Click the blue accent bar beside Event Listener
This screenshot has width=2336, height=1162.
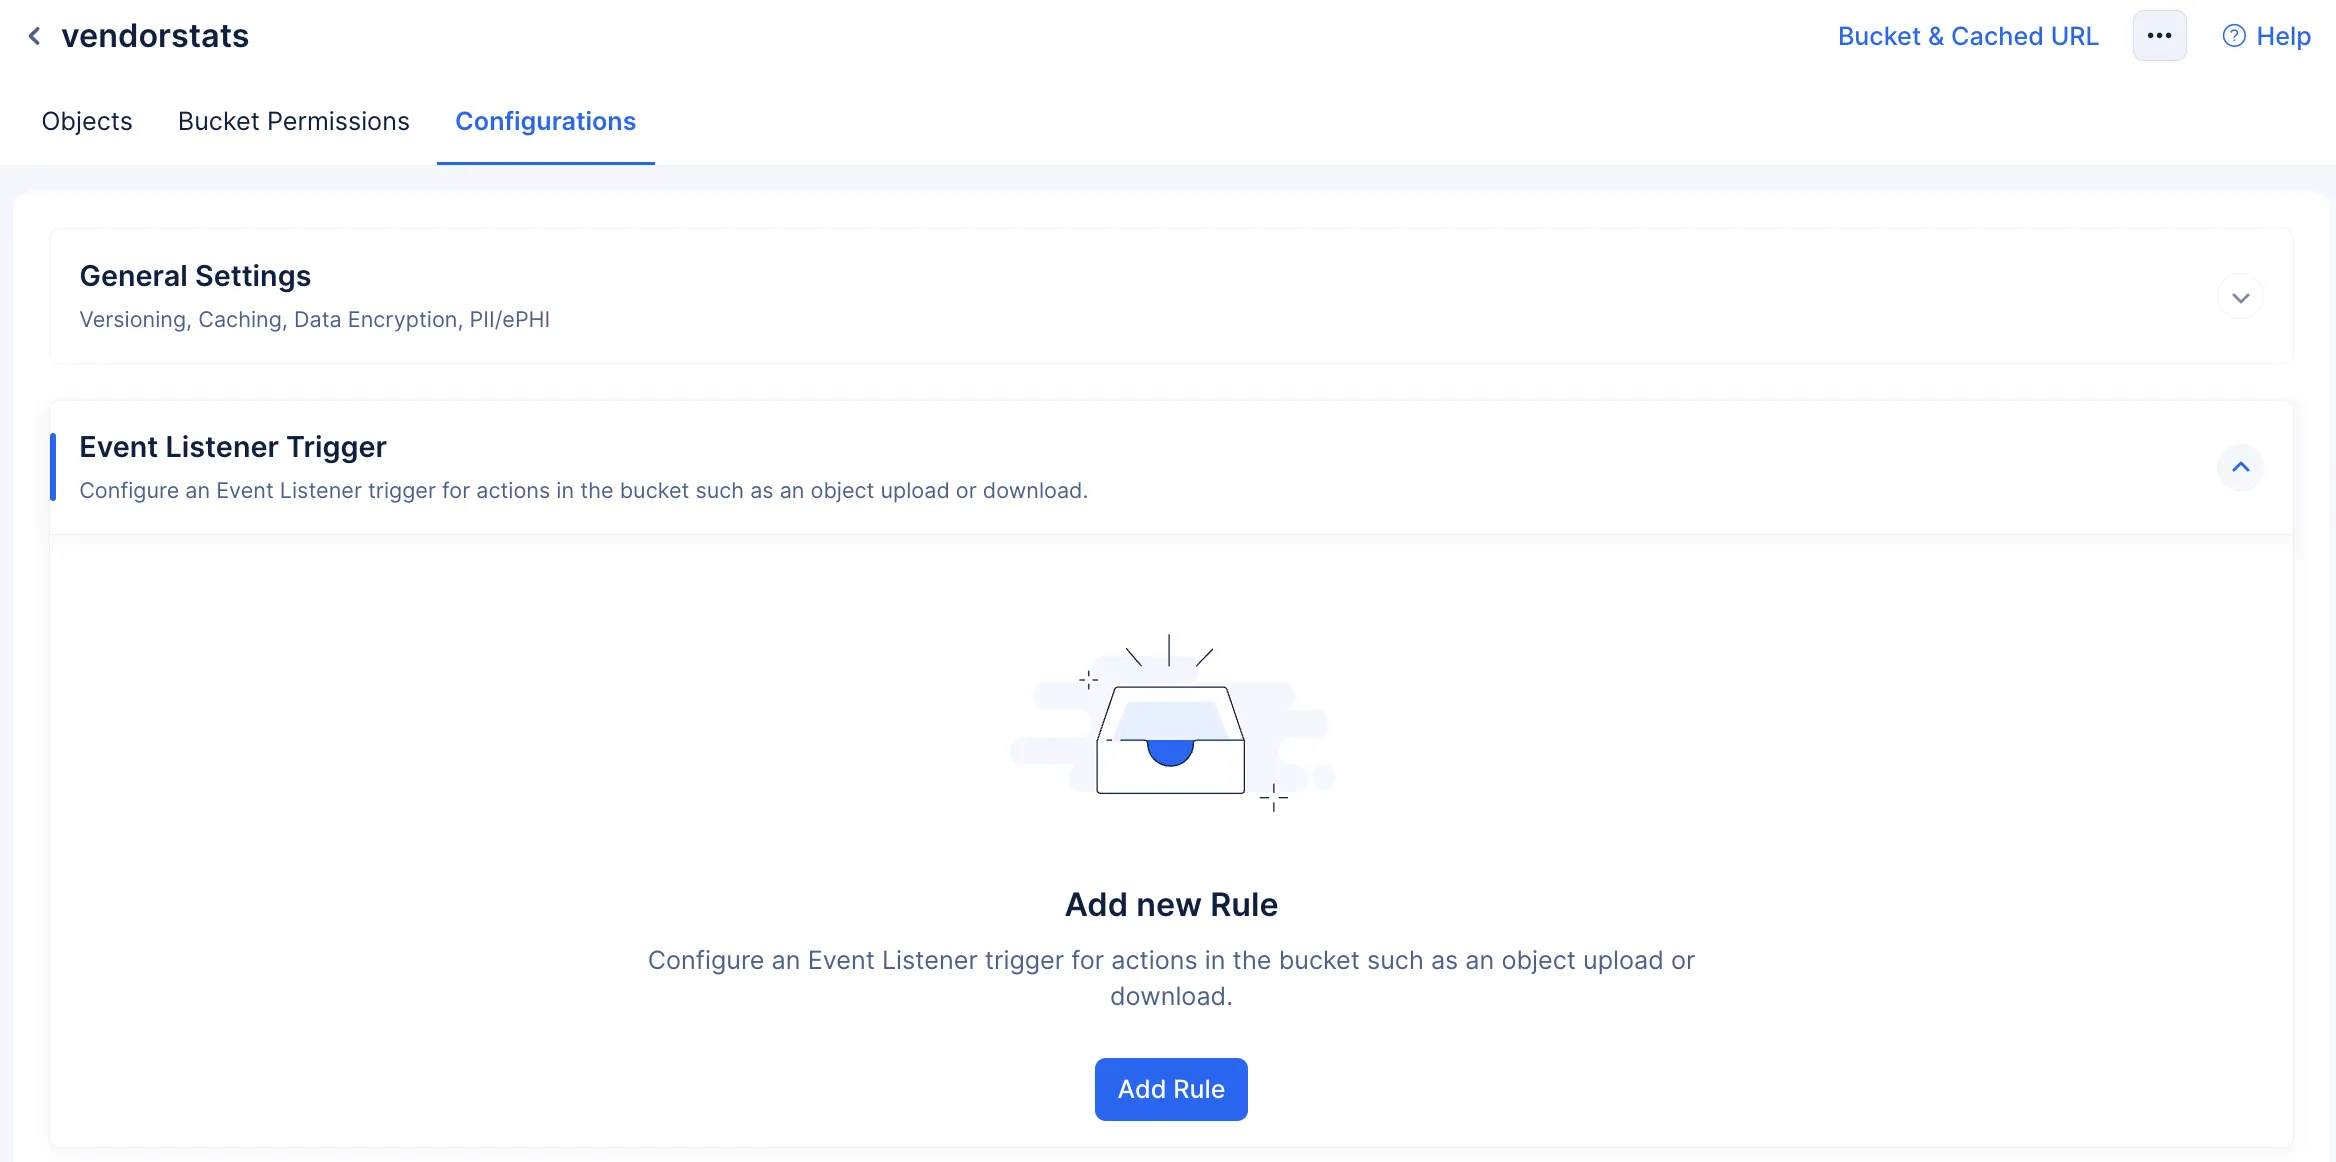(53, 467)
